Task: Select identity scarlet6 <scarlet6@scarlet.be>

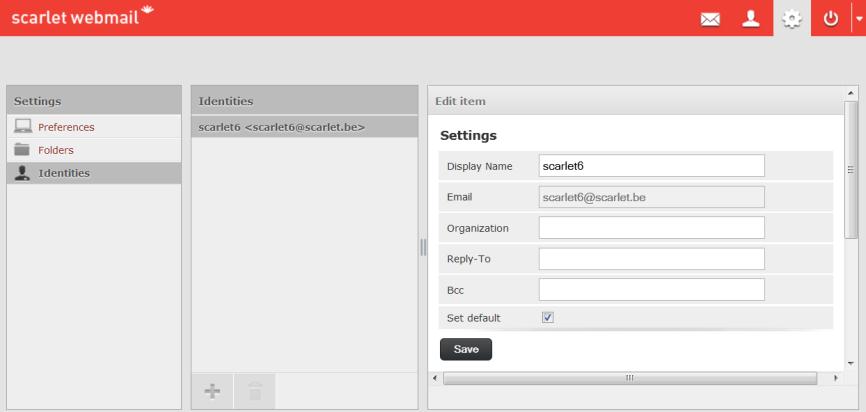Action: (304, 127)
